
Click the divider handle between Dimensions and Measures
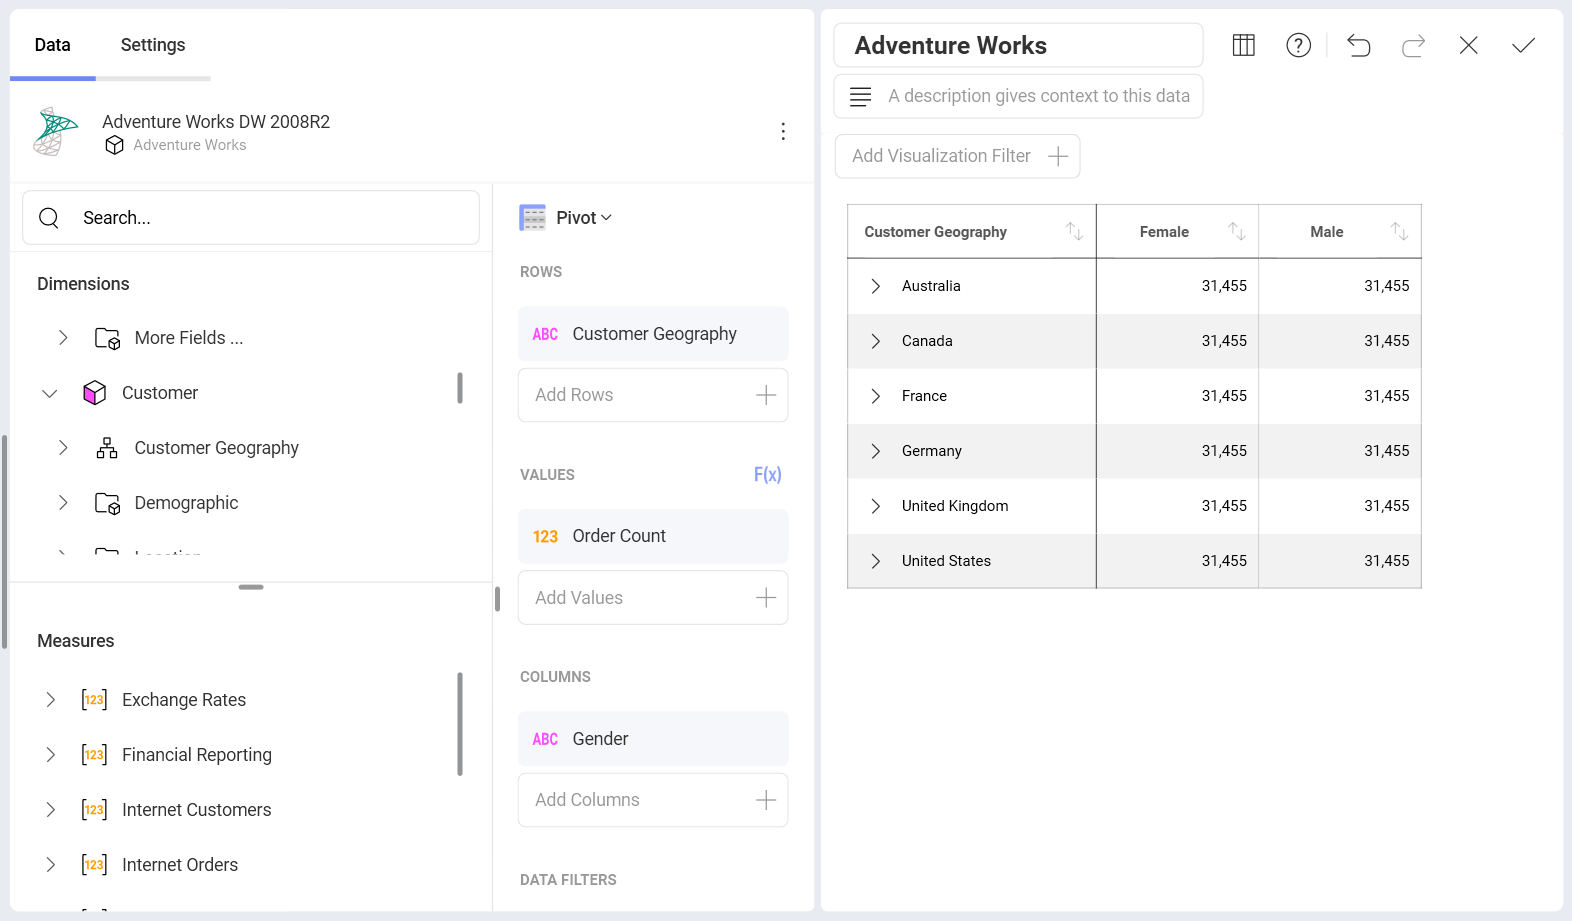(x=251, y=587)
